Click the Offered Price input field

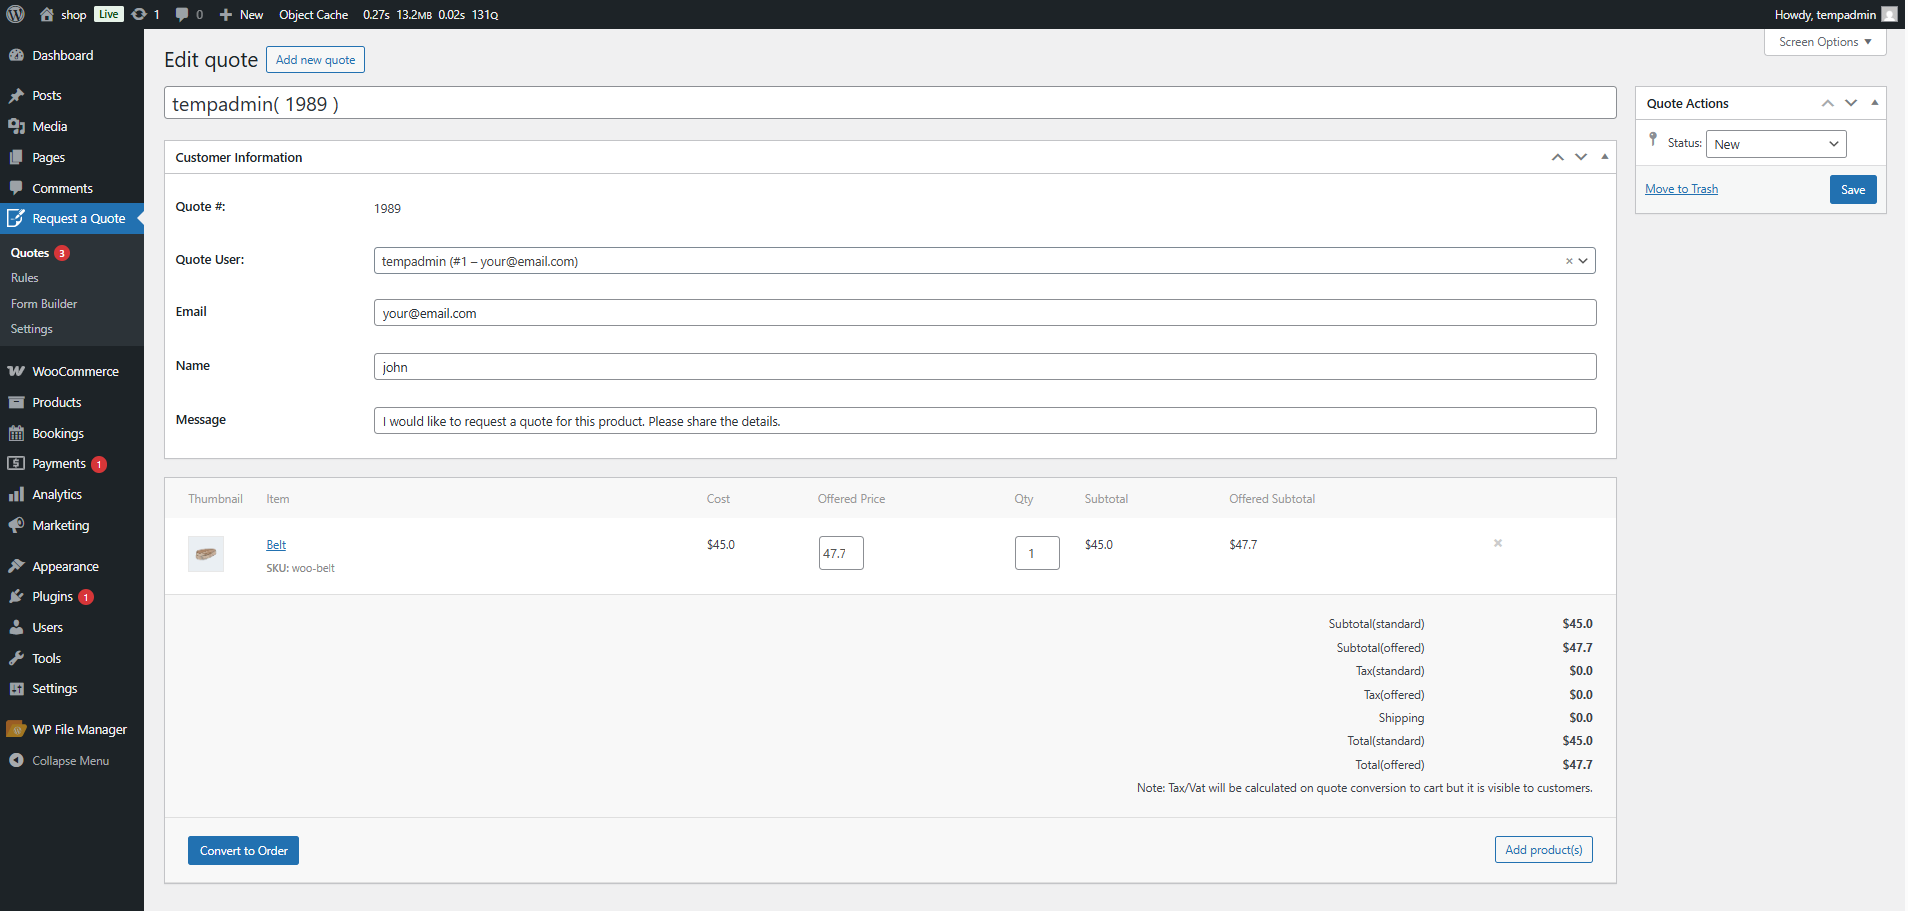841,553
